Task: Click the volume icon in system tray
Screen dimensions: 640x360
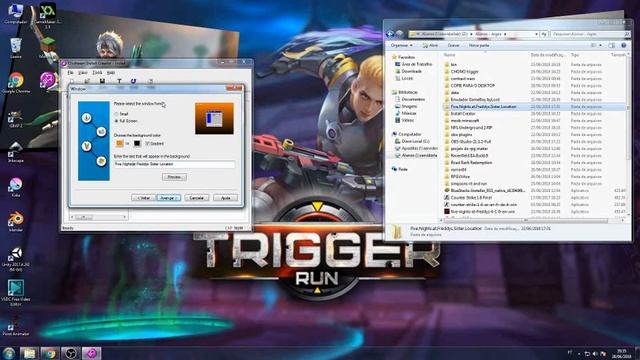Action: pyautogui.click(x=595, y=353)
